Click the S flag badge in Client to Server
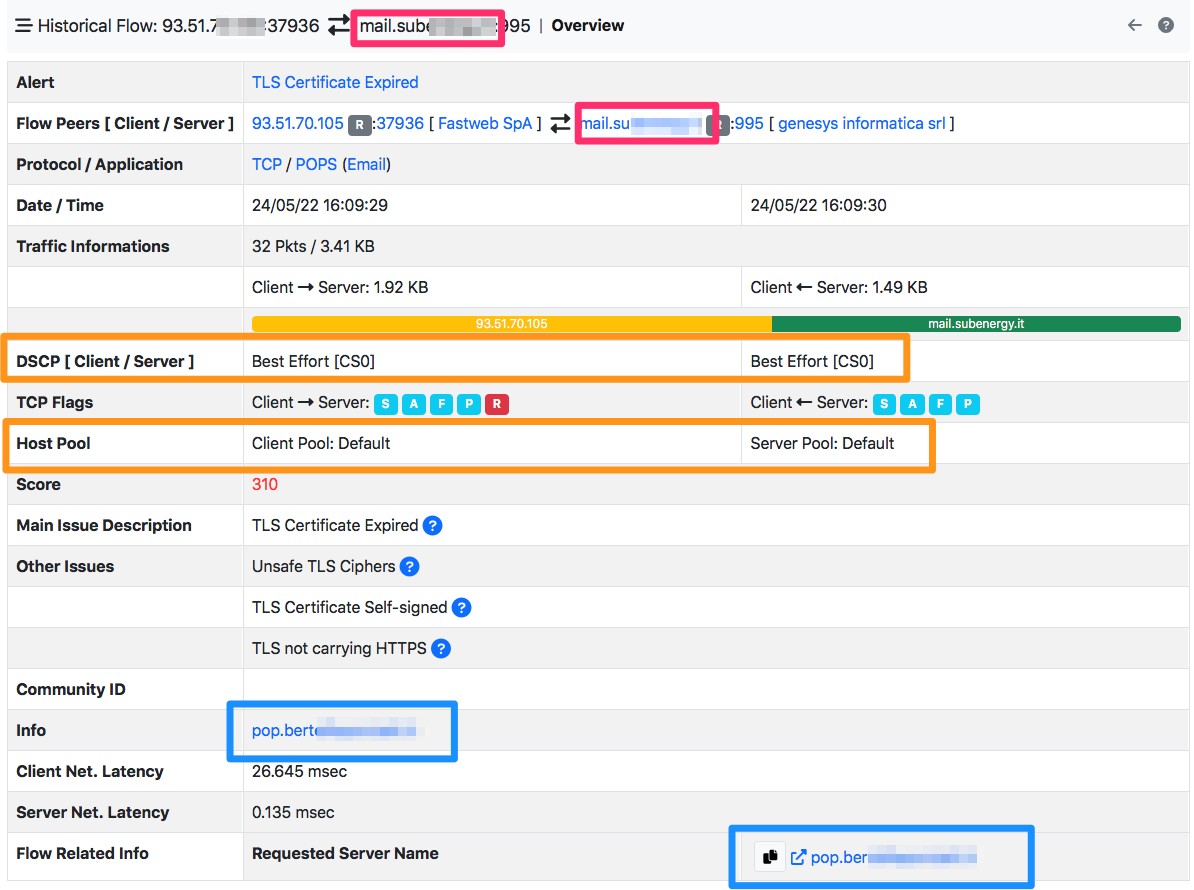This screenshot has width=1194, height=890. pyautogui.click(x=385, y=404)
